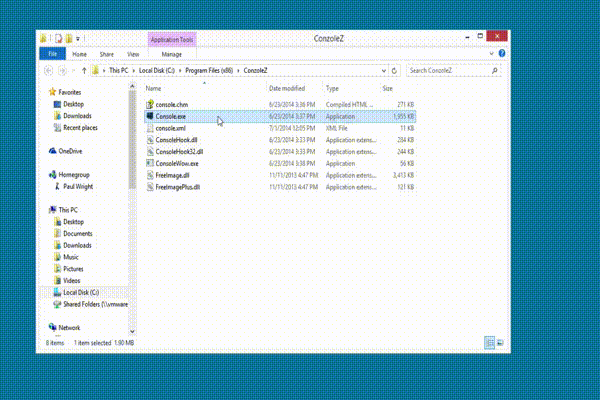
Task: Switch to the Large icons view layout
Action: pyautogui.click(x=500, y=343)
